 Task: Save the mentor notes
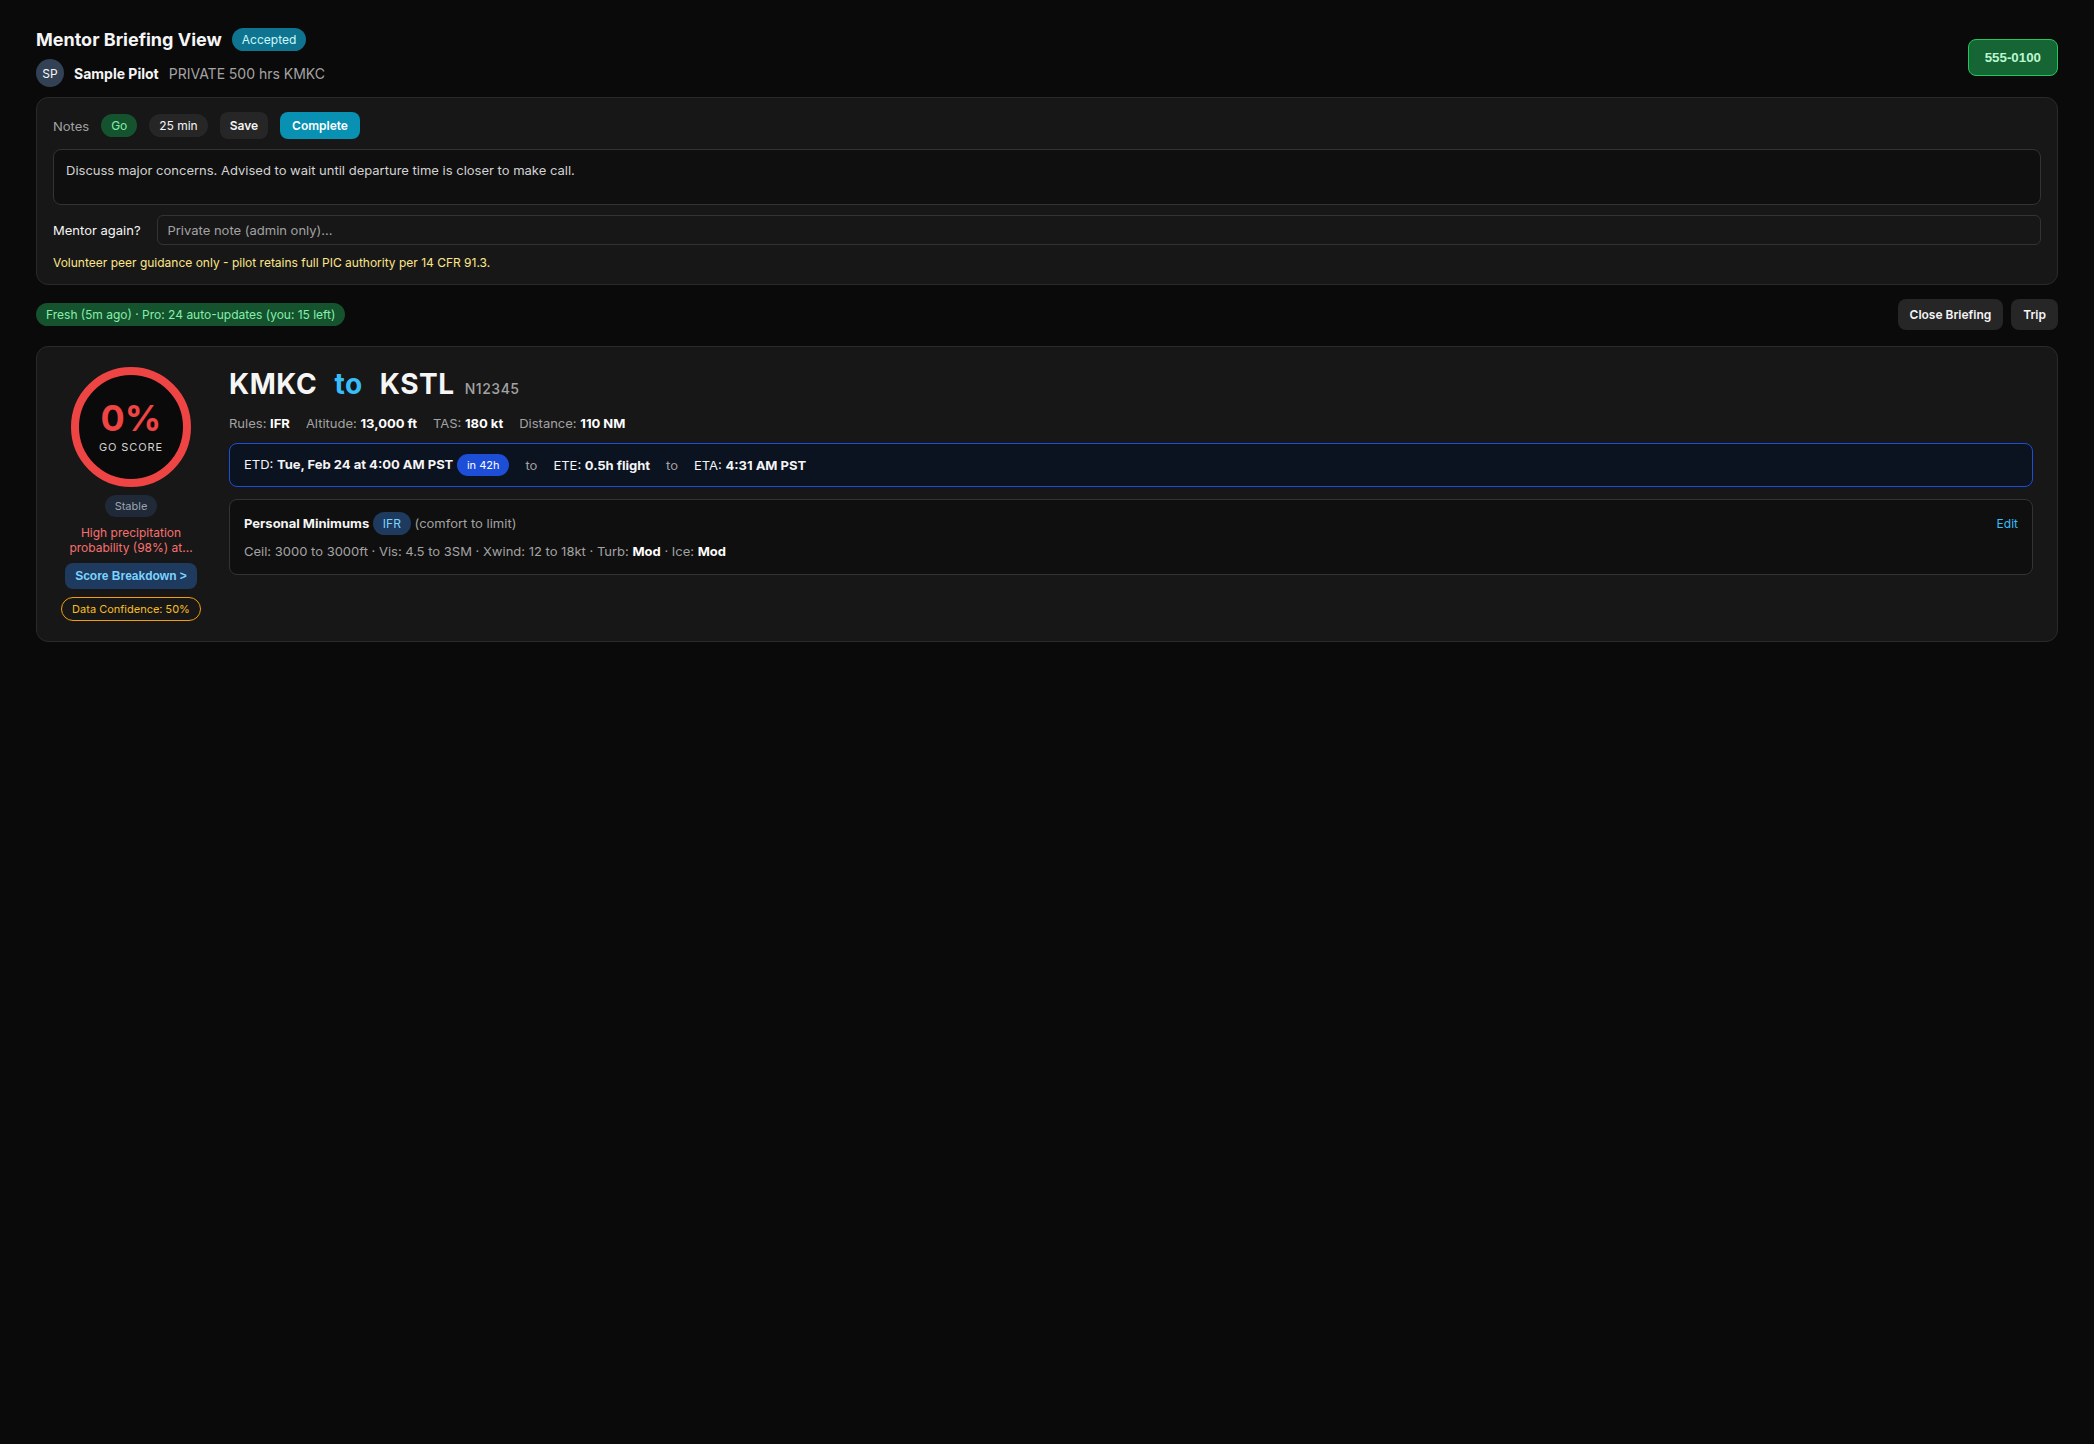(244, 126)
